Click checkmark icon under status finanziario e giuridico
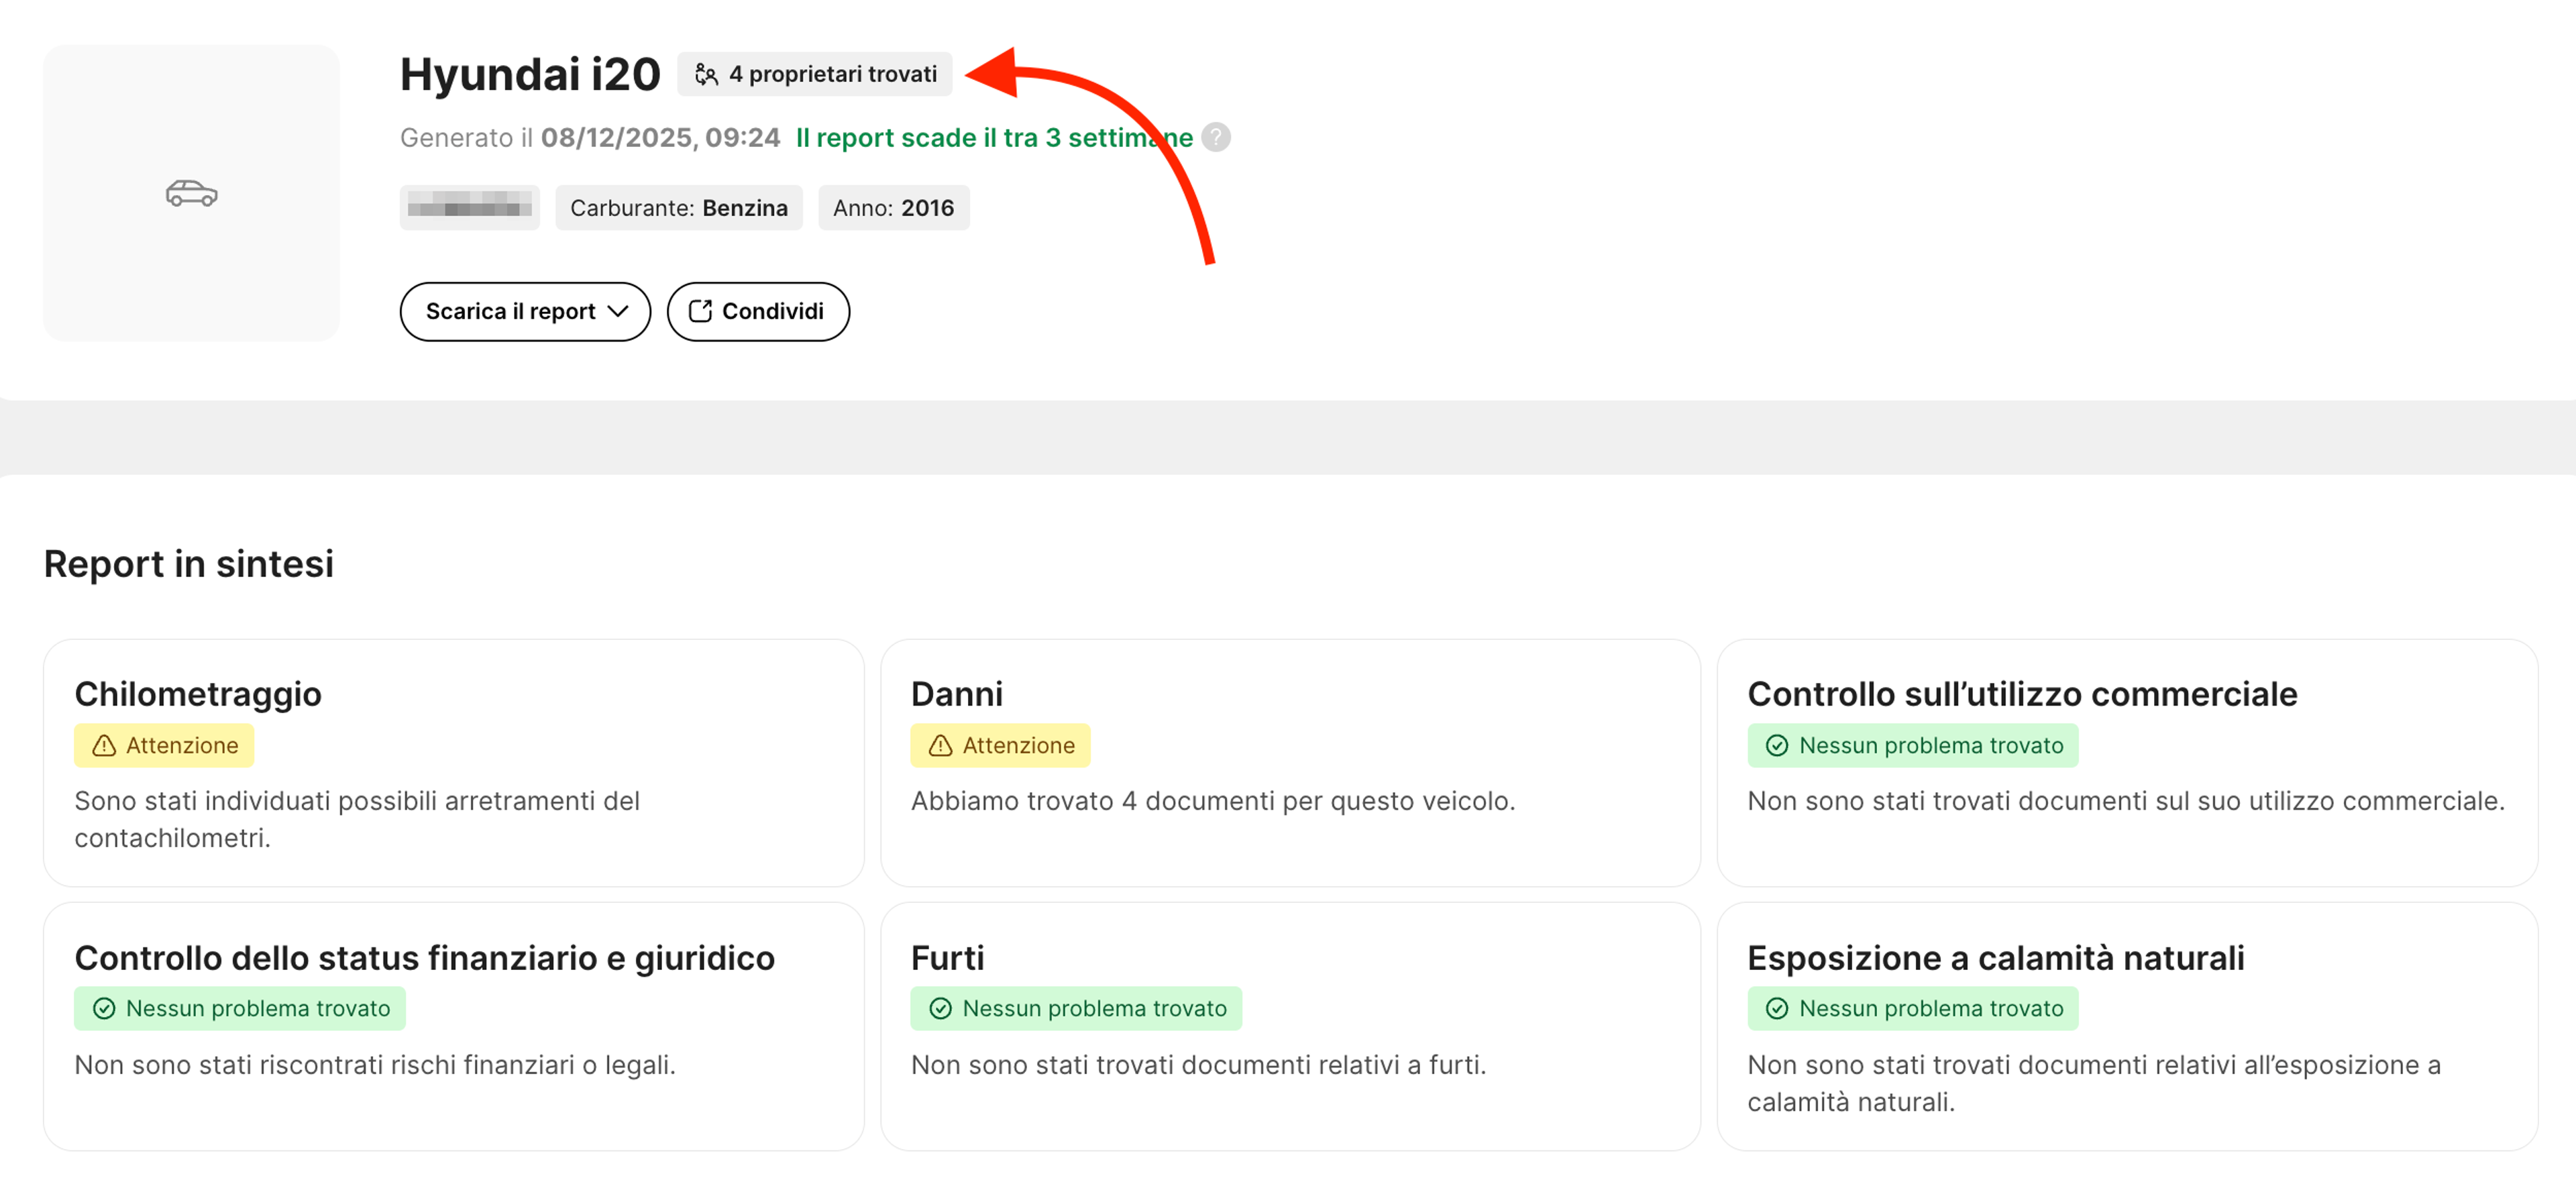2576x1184 pixels. (x=104, y=1008)
